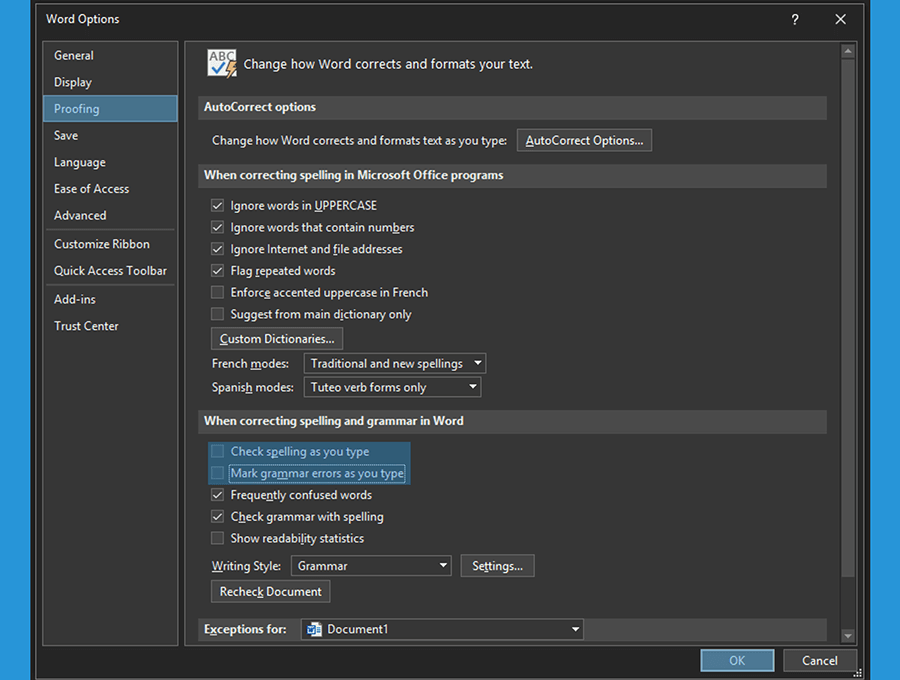Enable Suggest from main dictionary only

[218, 314]
